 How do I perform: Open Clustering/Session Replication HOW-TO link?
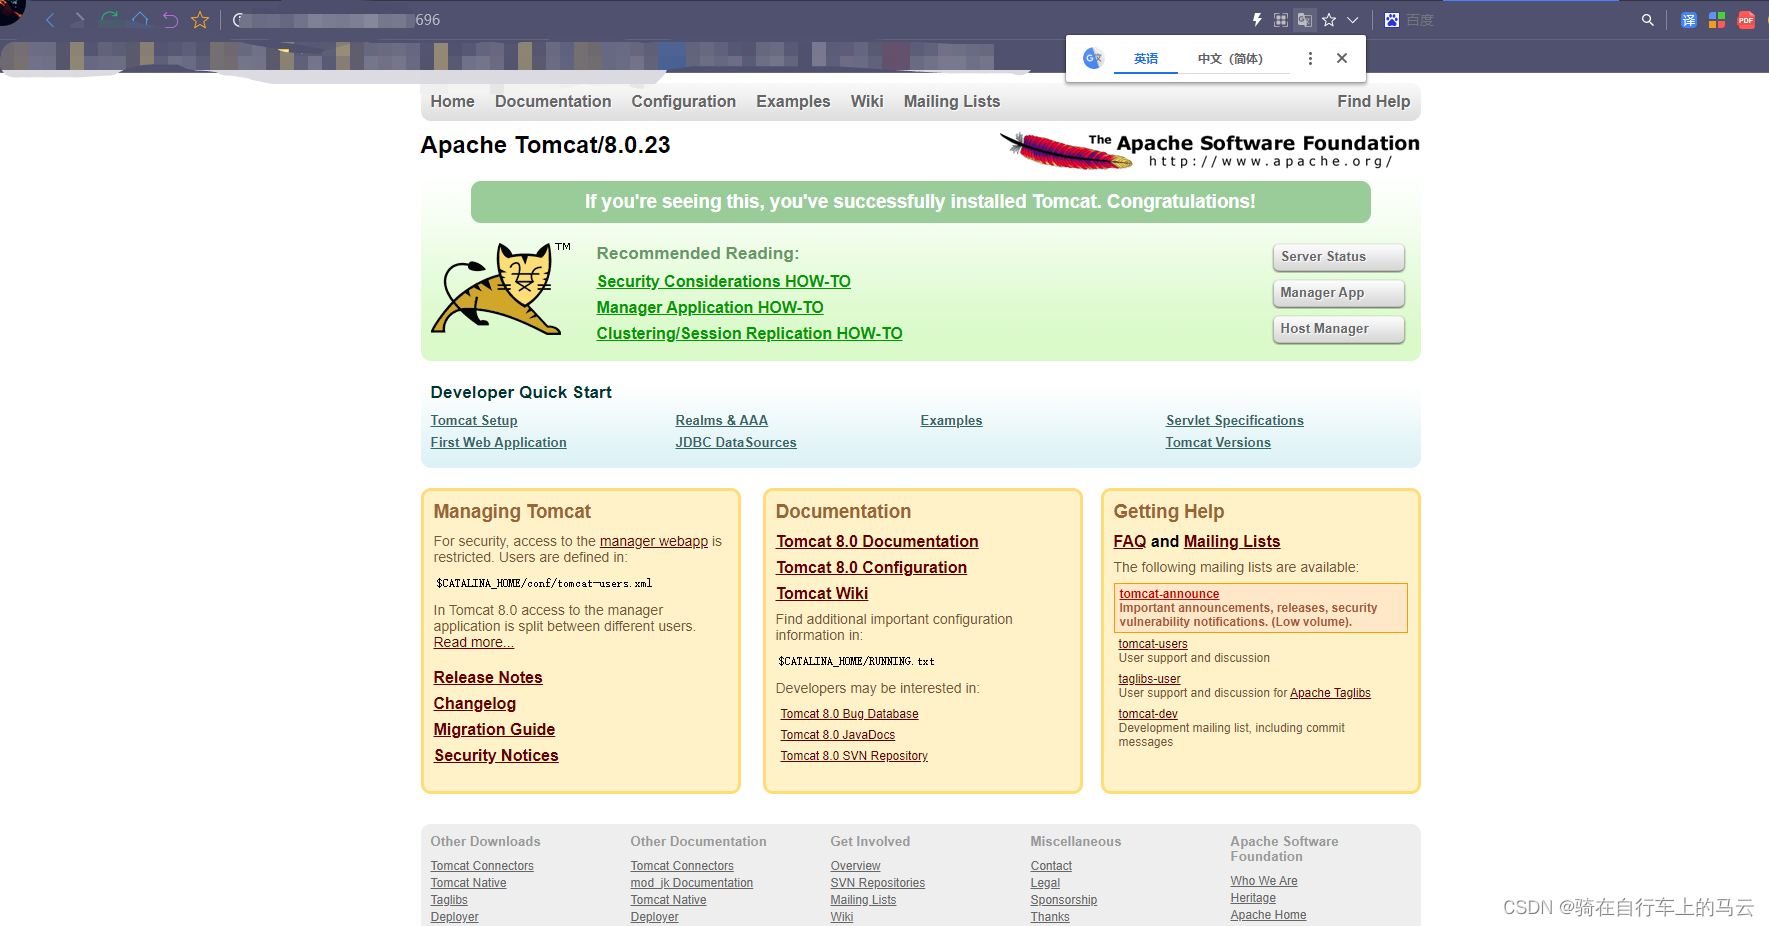pyautogui.click(x=750, y=334)
